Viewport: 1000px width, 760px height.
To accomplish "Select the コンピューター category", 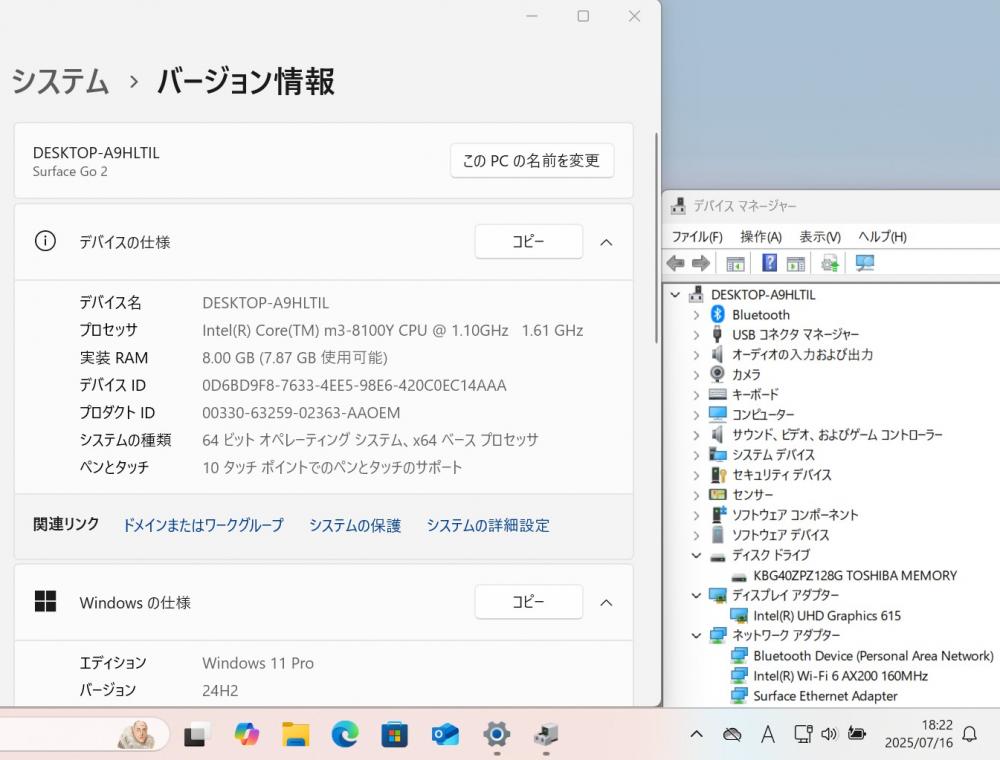I will 763,415.
